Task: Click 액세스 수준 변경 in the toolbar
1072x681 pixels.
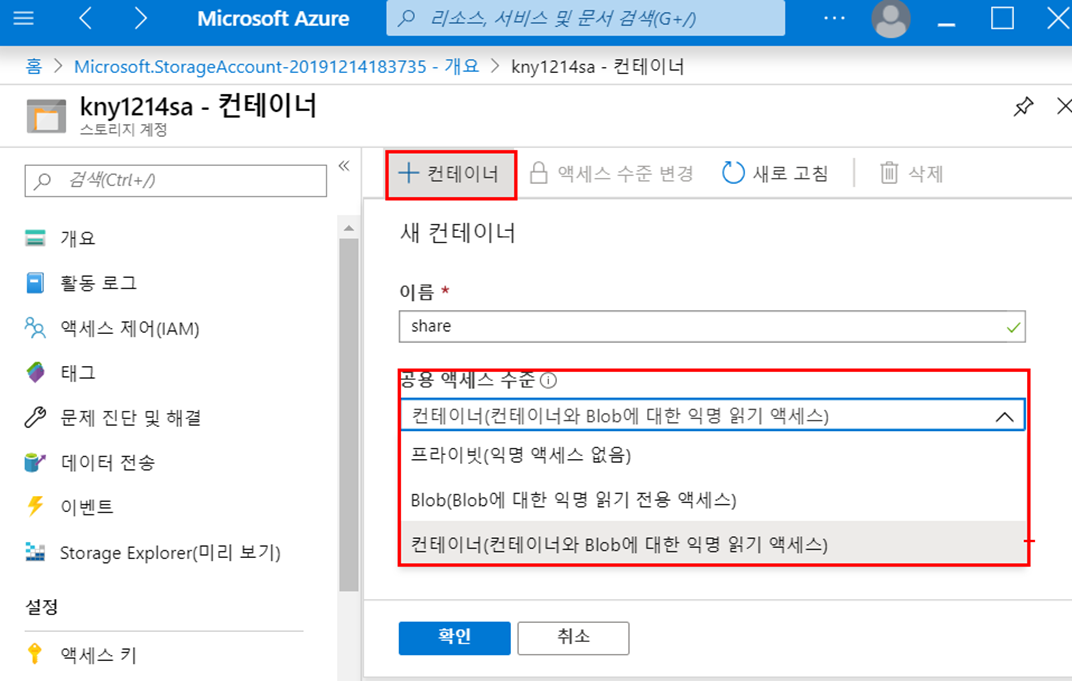Action: pos(612,174)
